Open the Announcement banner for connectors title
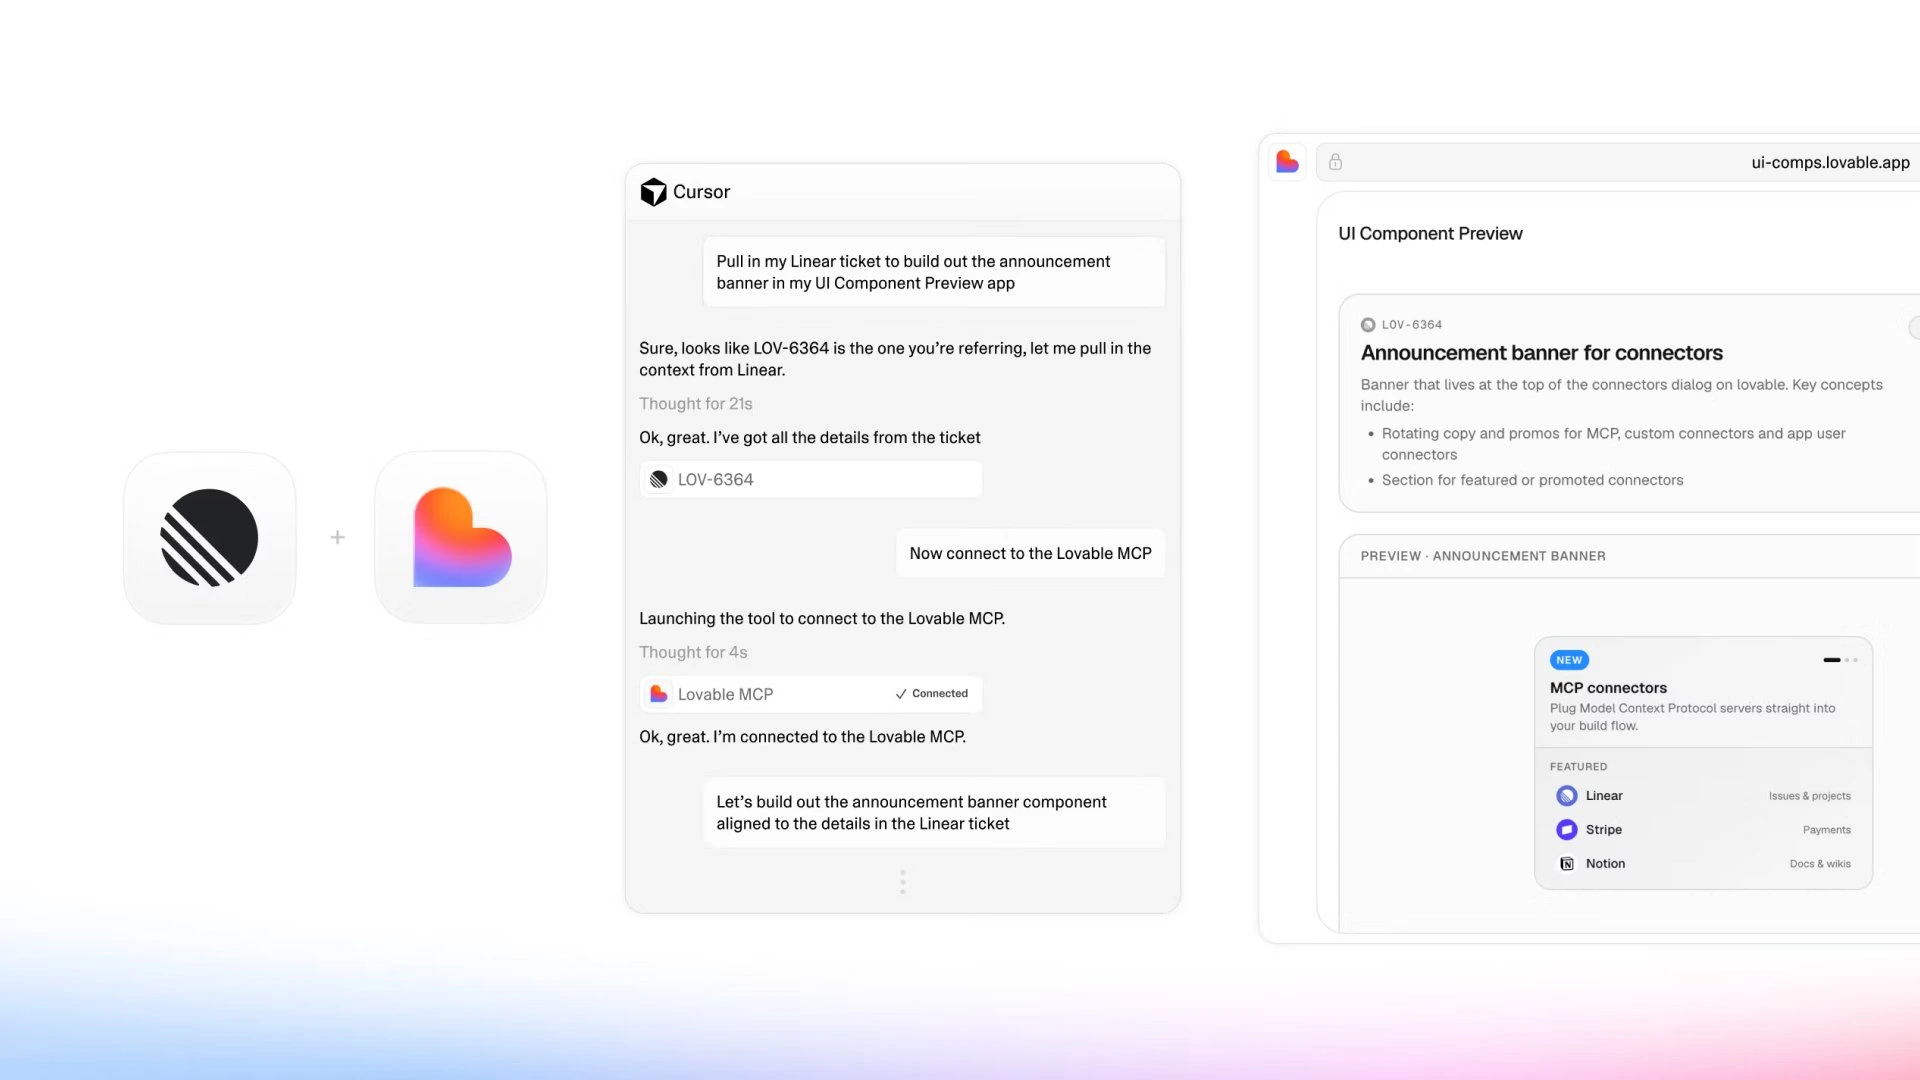1920x1080 pixels. coord(1541,353)
